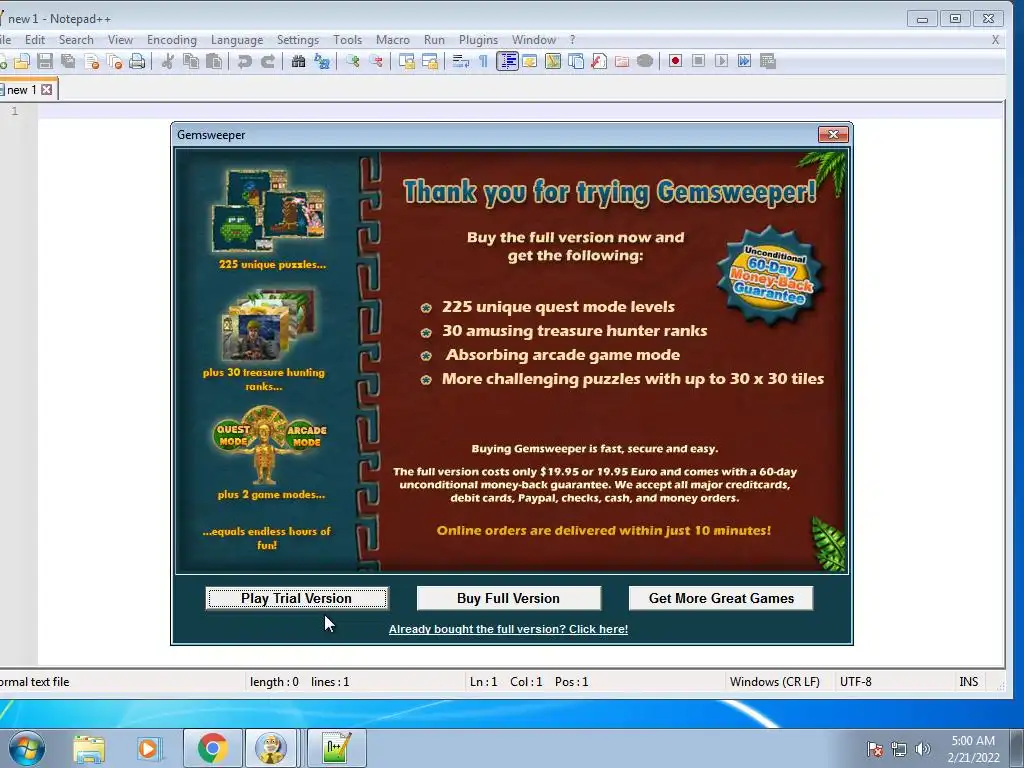
Task: Start macro recording with the red circle icon
Action: click(675, 61)
